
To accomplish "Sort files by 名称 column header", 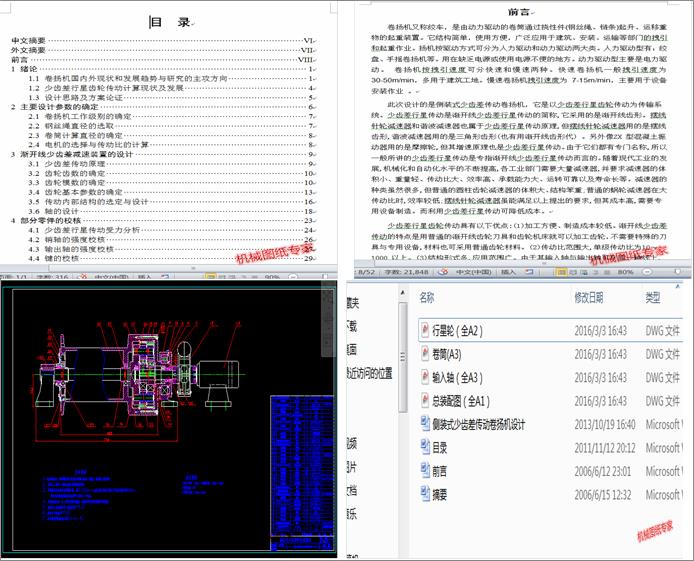I will click(x=427, y=297).
